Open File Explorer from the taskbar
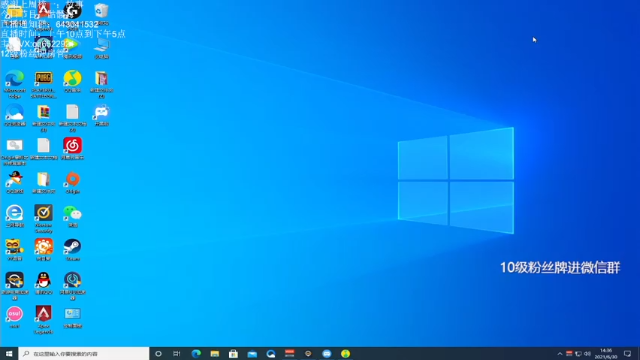The width and height of the screenshot is (640, 360). pos(215,353)
